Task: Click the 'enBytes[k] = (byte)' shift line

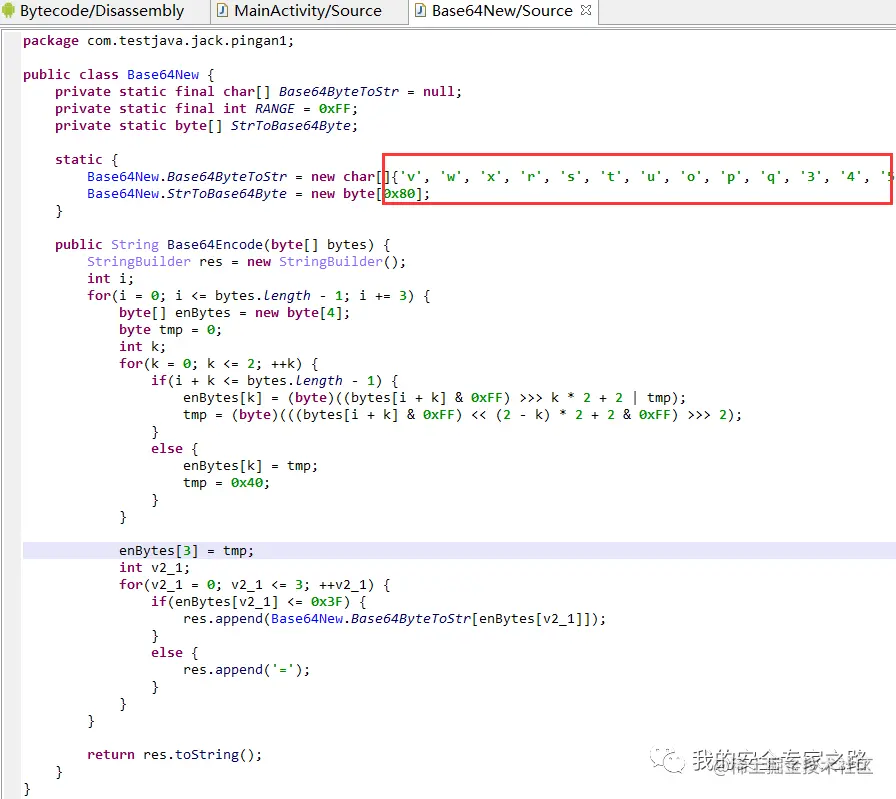Action: tap(434, 398)
